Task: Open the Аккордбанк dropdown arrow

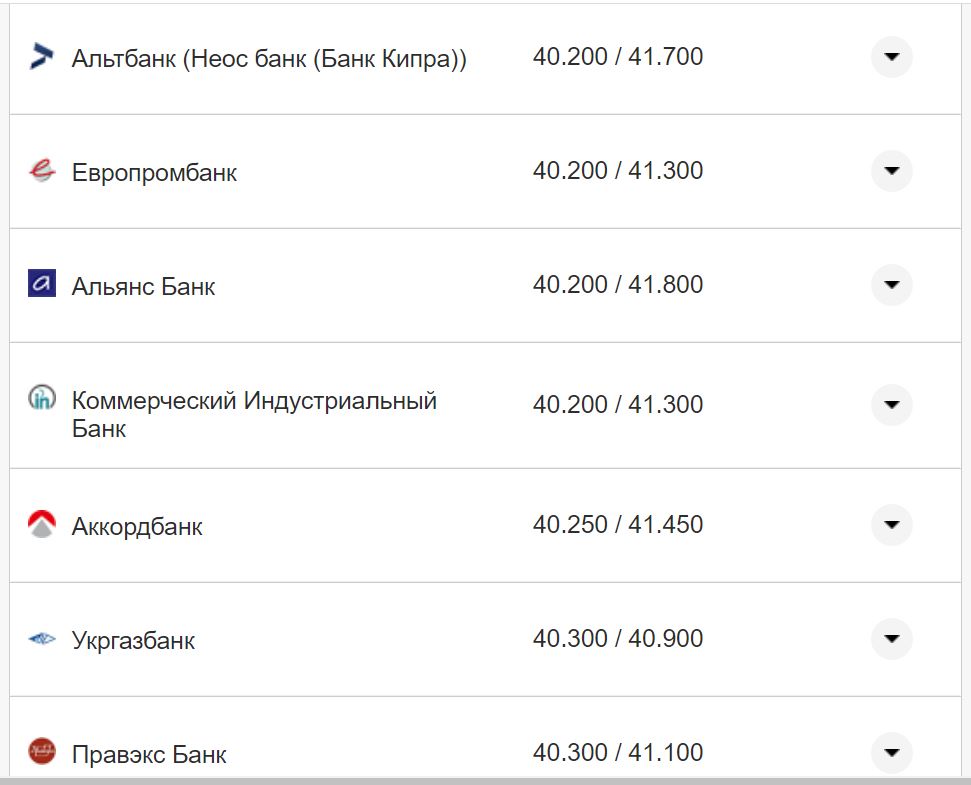Action: tap(890, 524)
